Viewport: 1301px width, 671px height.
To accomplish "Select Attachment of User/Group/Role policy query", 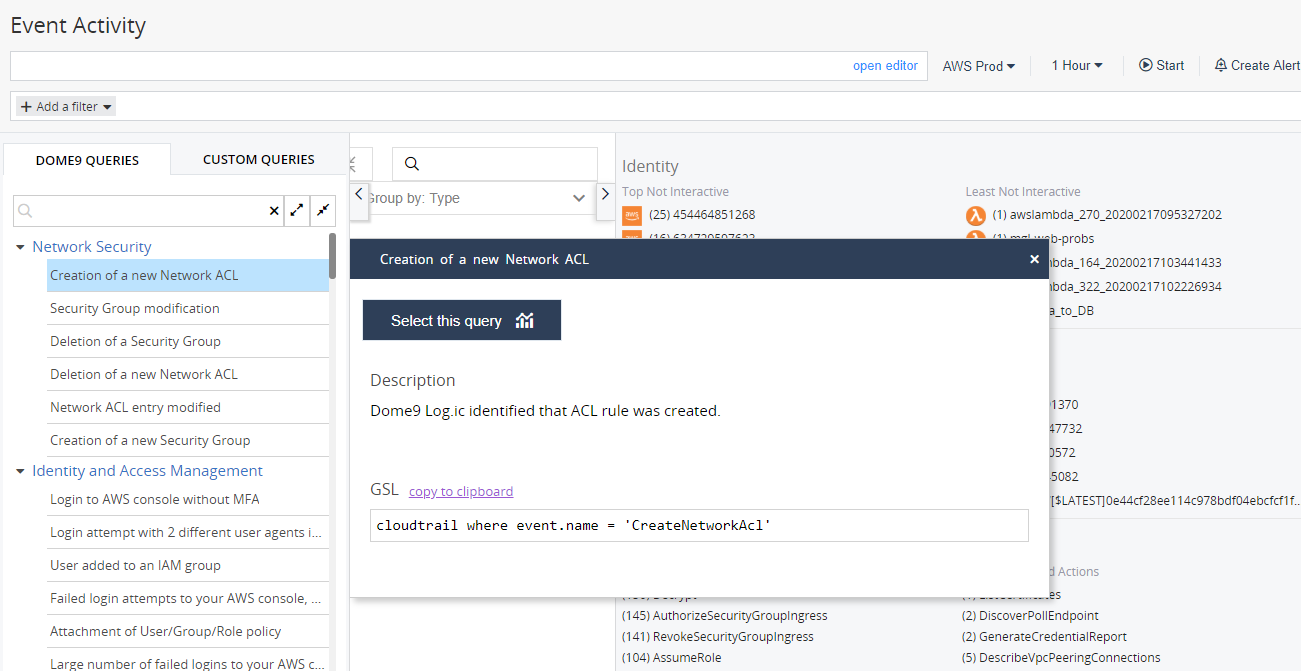I will coord(188,631).
